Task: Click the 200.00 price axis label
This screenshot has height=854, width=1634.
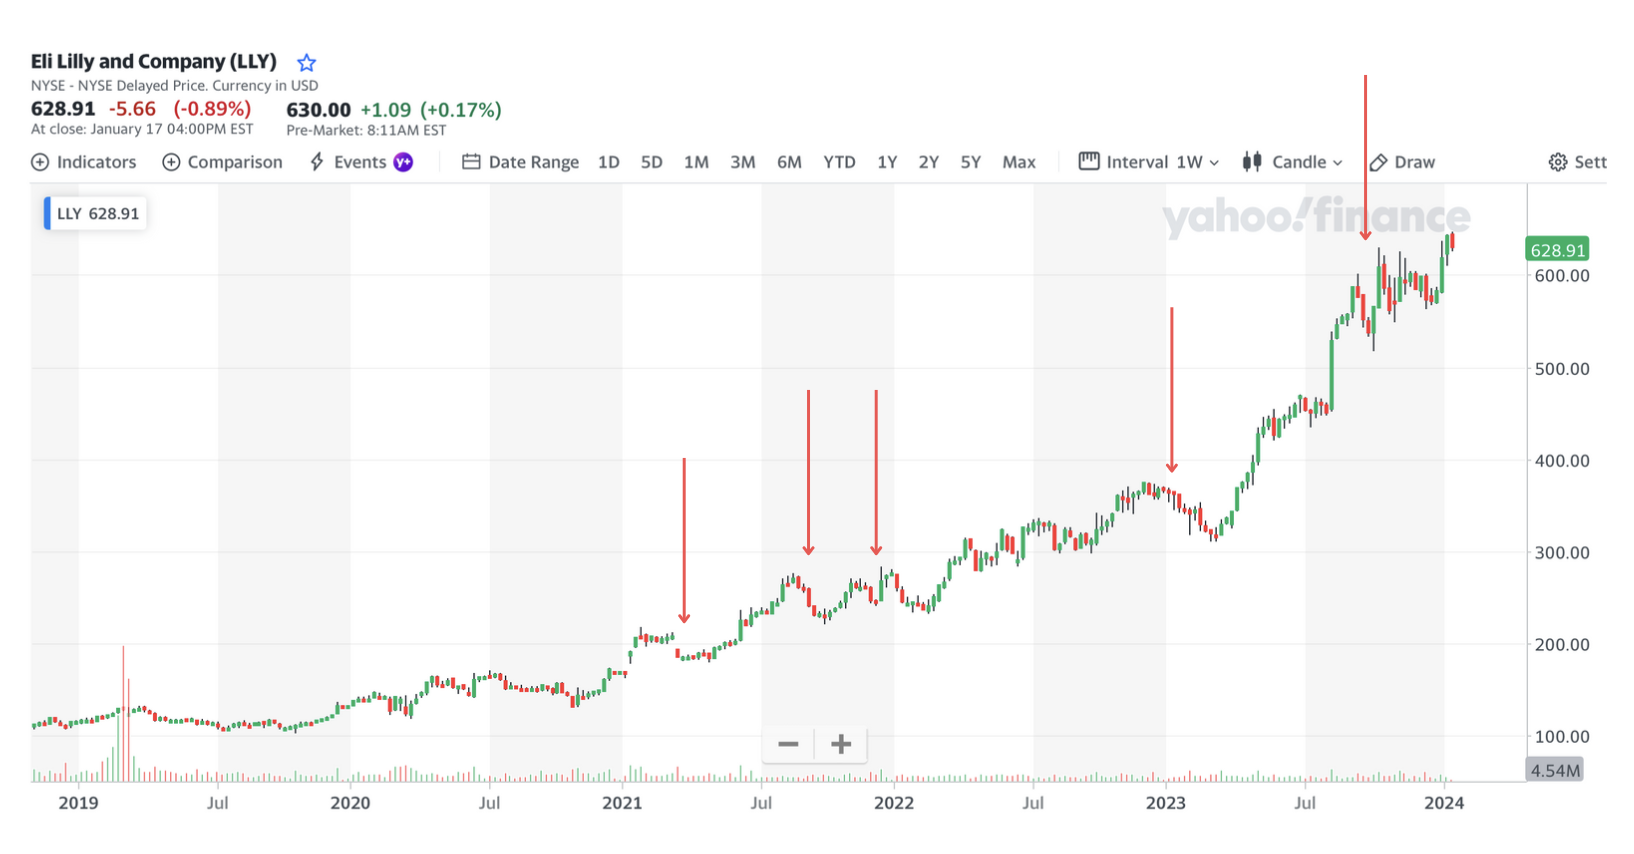Action: tap(1562, 645)
